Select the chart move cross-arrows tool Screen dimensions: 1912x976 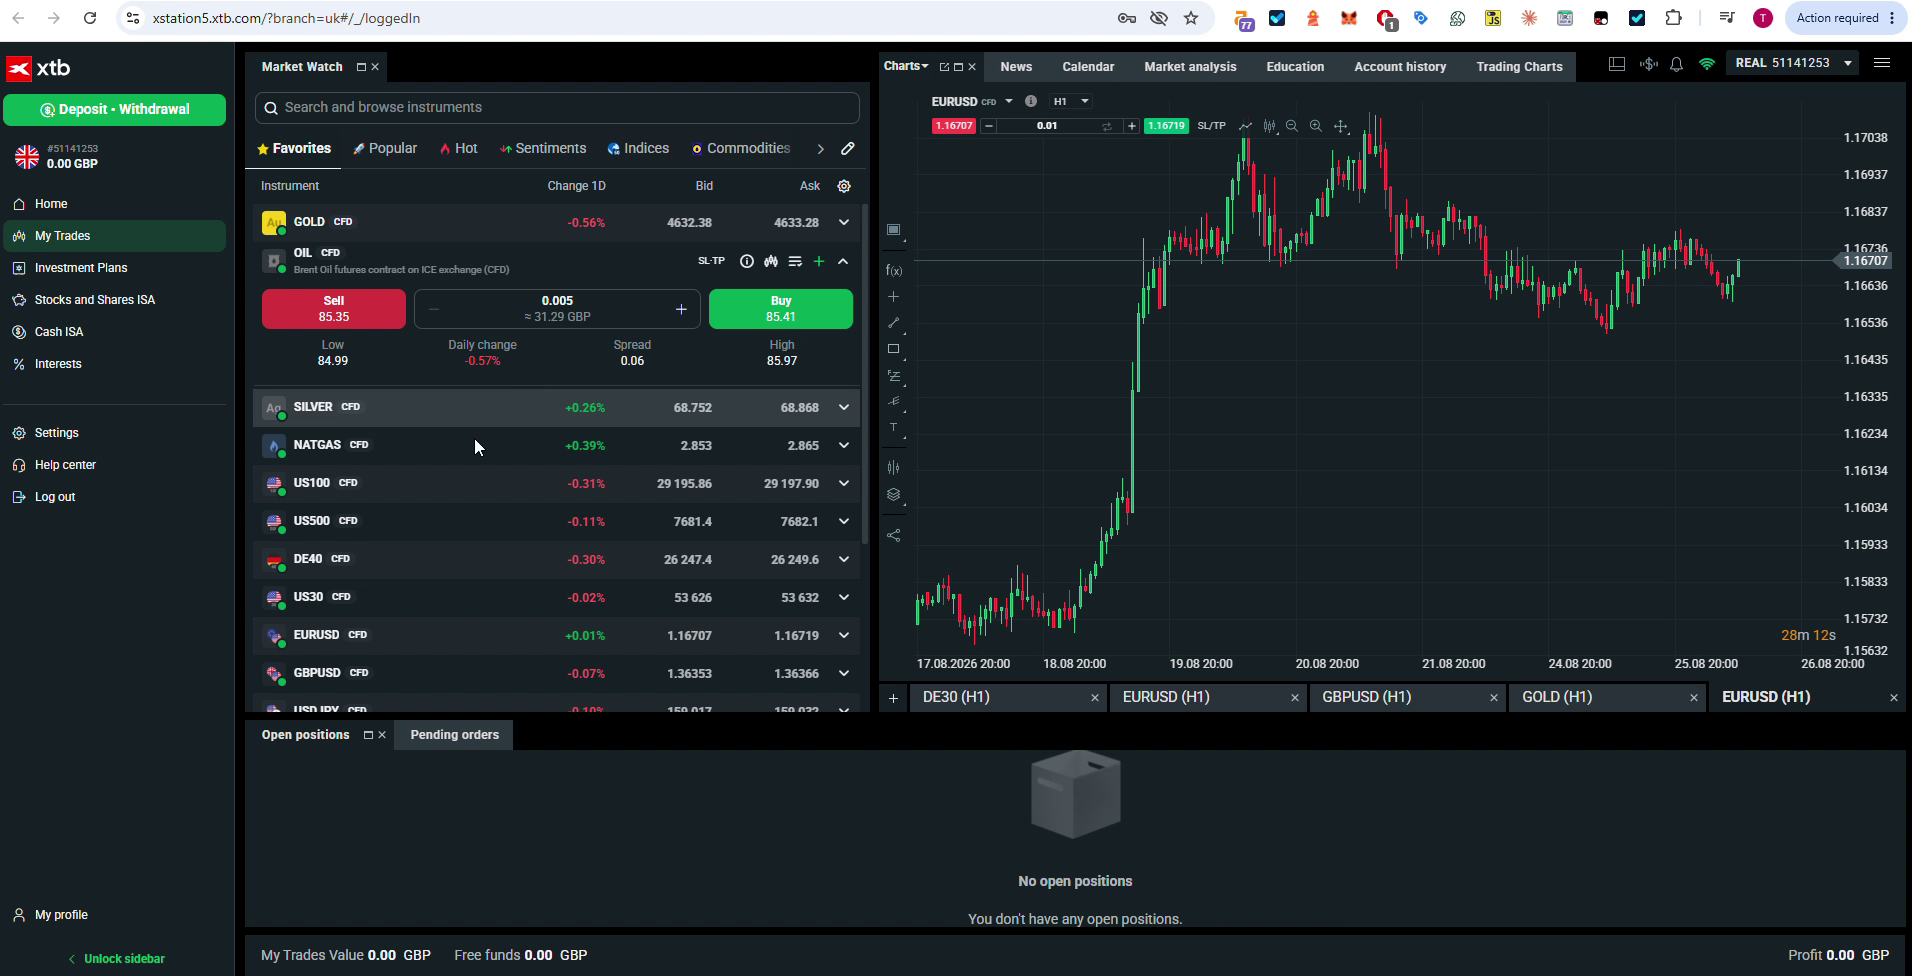tap(1341, 126)
